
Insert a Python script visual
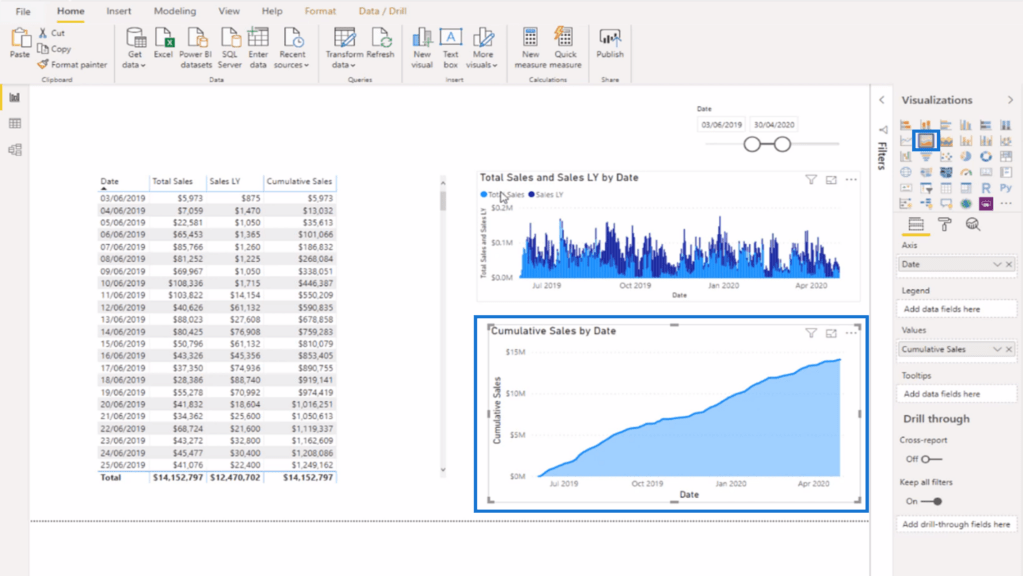point(1006,188)
